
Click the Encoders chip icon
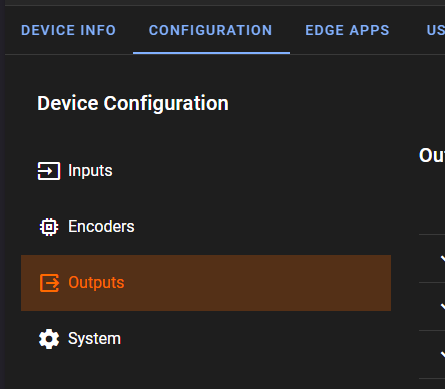(x=49, y=227)
